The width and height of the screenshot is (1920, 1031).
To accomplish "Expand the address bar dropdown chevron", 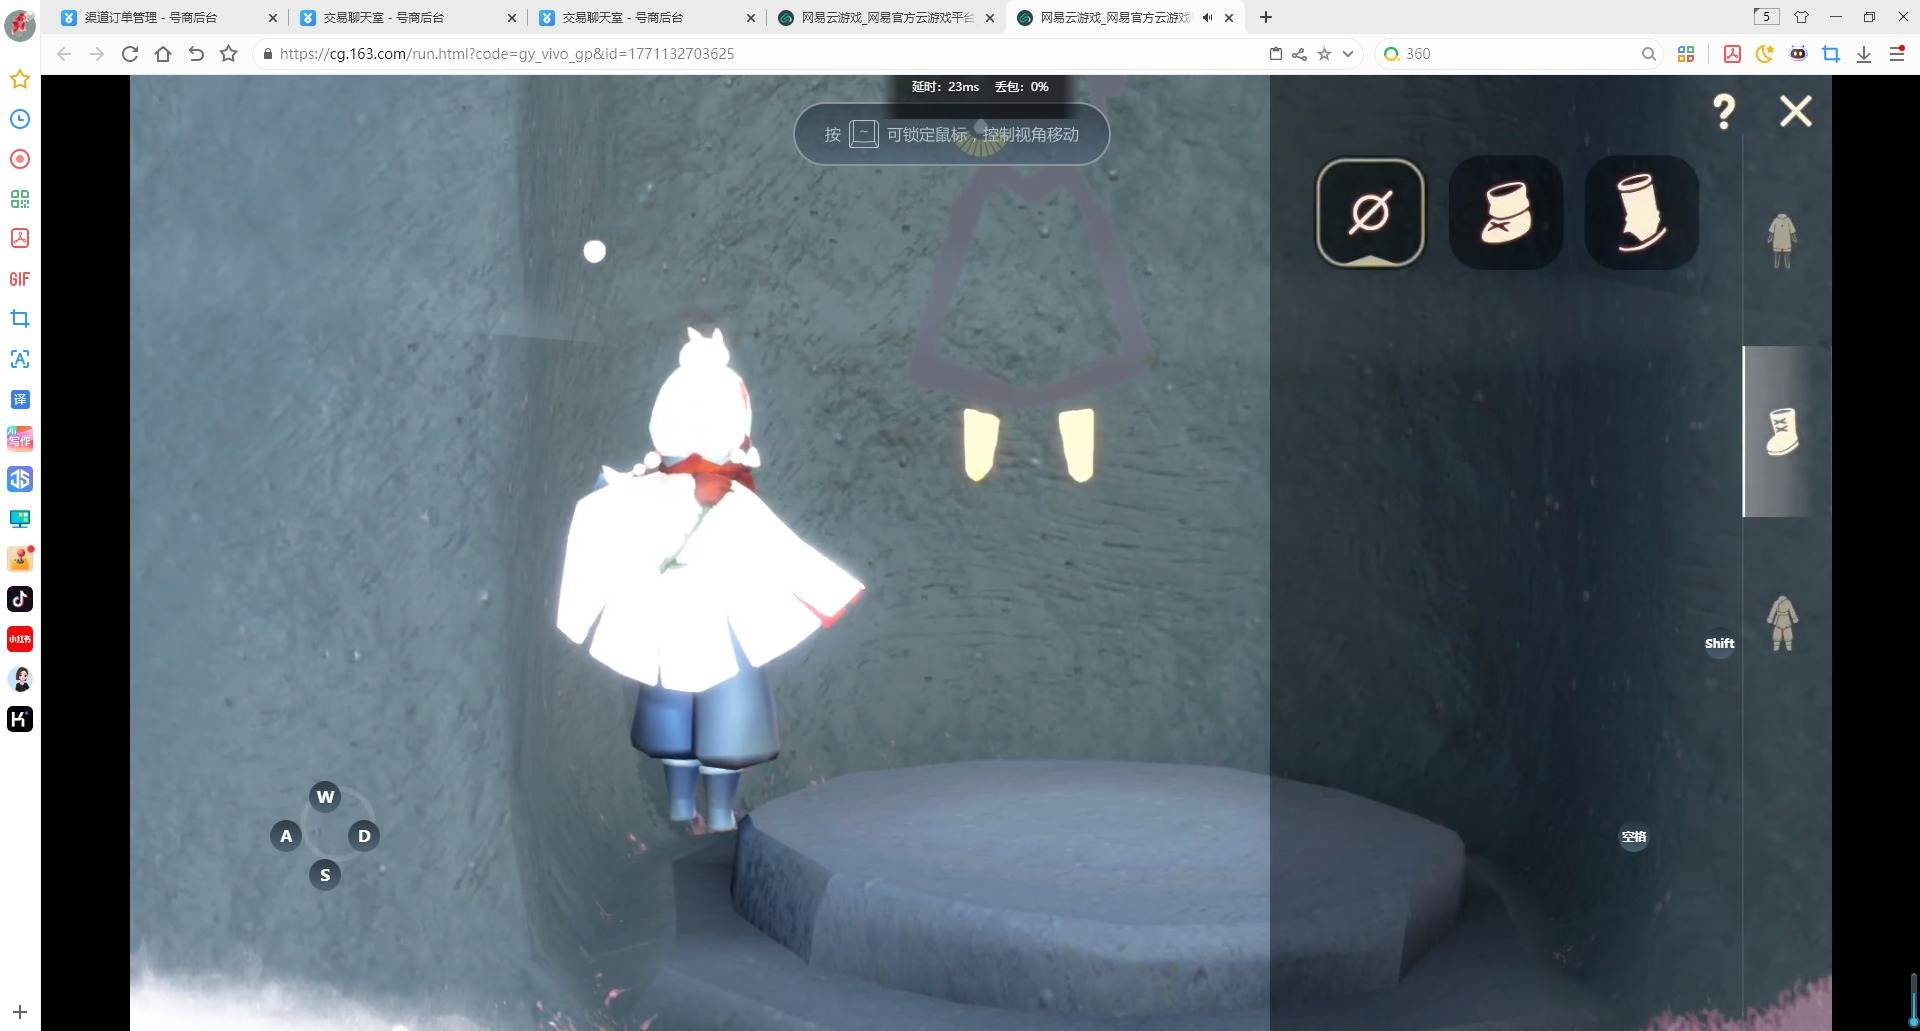I will 1348,54.
